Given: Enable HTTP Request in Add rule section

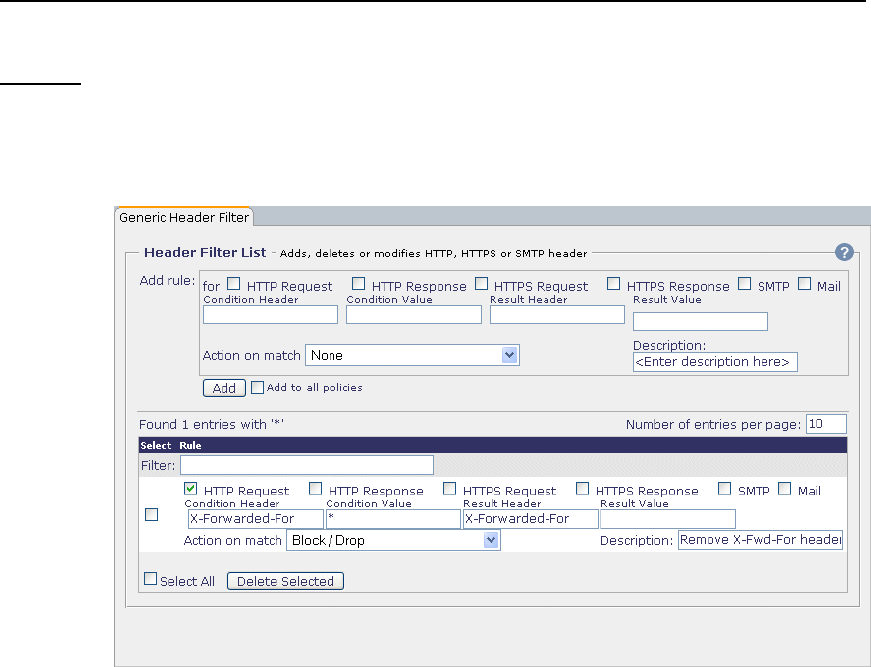Looking at the screenshot, I should [234, 284].
